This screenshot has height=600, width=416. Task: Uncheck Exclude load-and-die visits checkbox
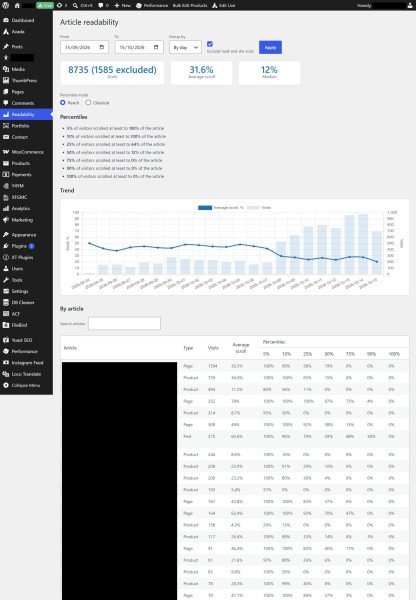(x=210, y=44)
